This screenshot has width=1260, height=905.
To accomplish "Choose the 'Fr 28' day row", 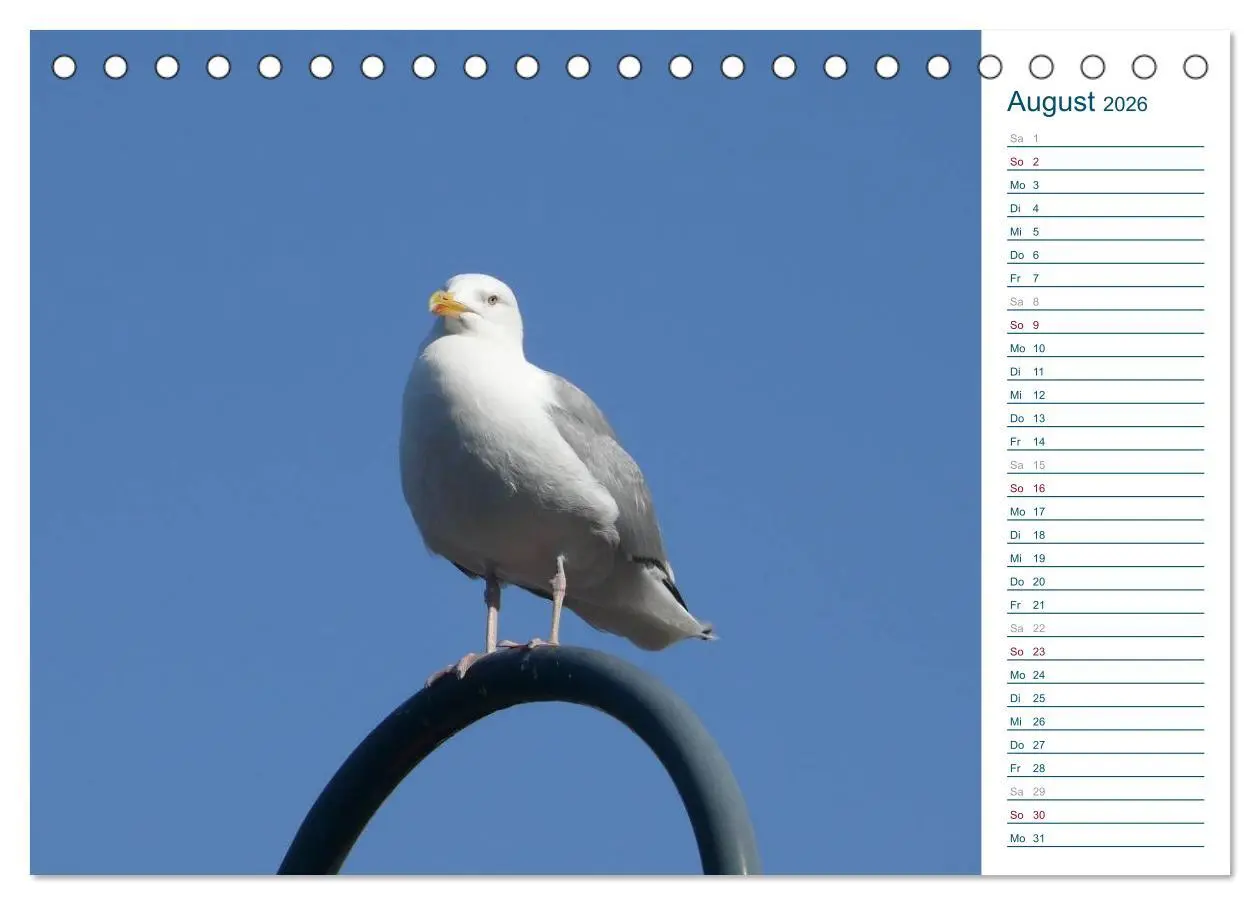I will click(1105, 768).
